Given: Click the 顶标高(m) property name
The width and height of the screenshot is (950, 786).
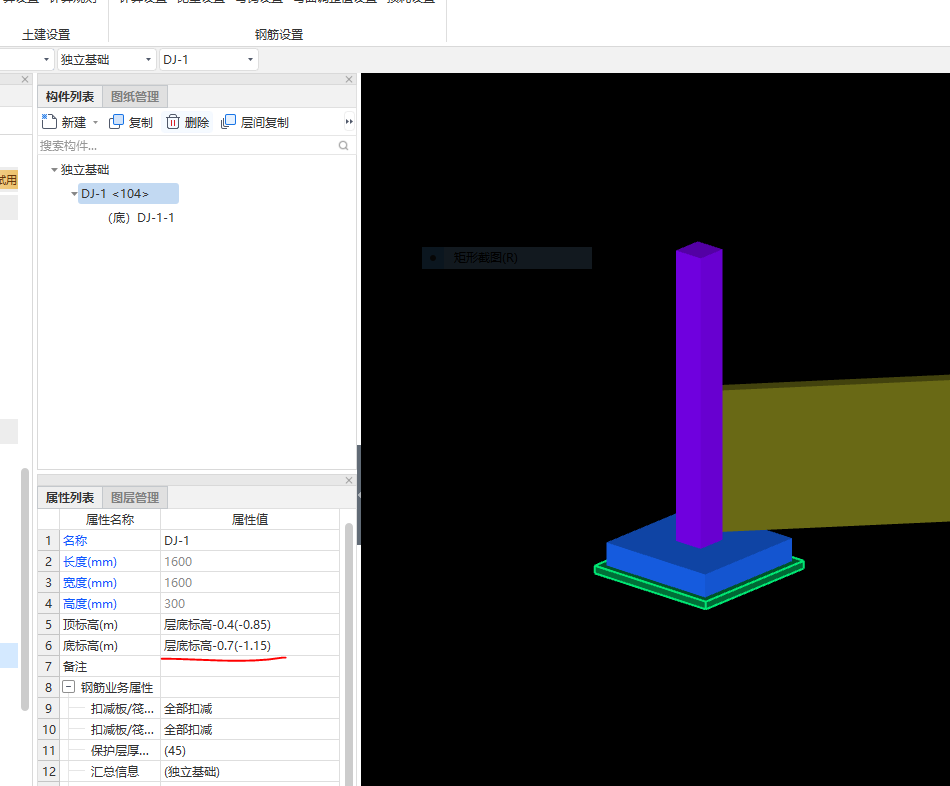Looking at the screenshot, I should click(x=90, y=625).
